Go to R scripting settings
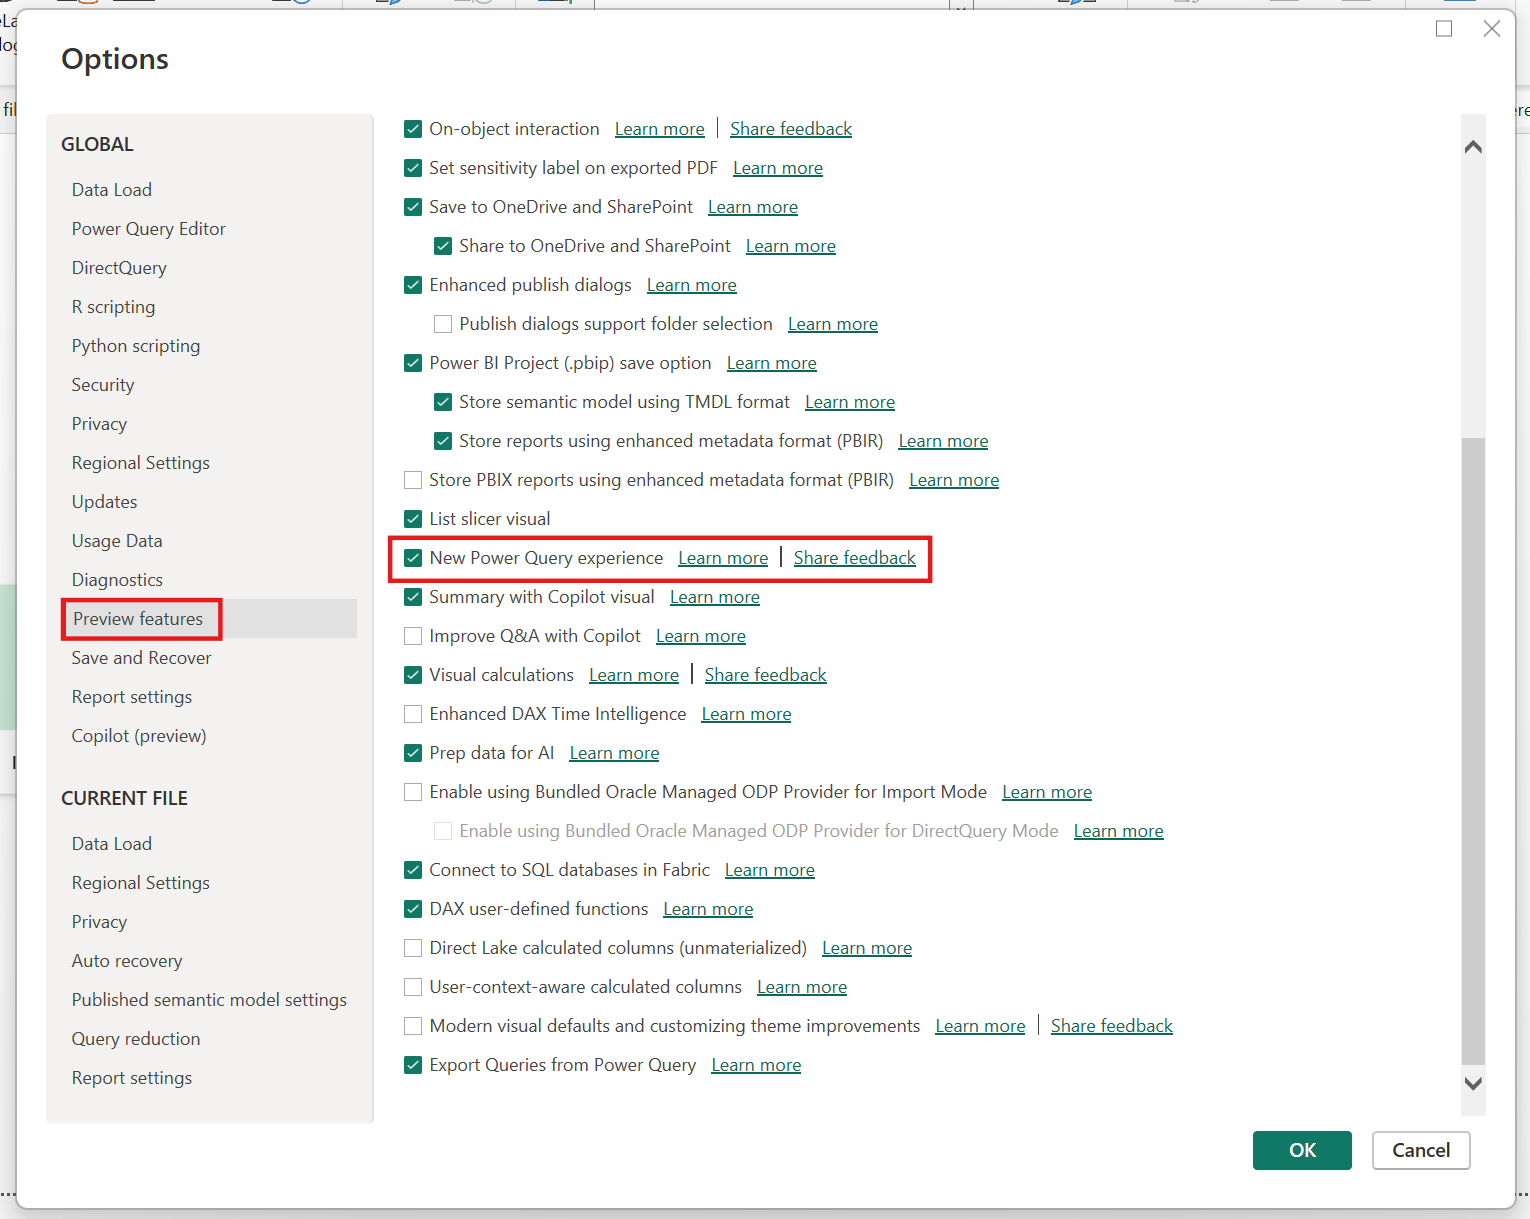Screen dimensions: 1530x1219 (113, 307)
